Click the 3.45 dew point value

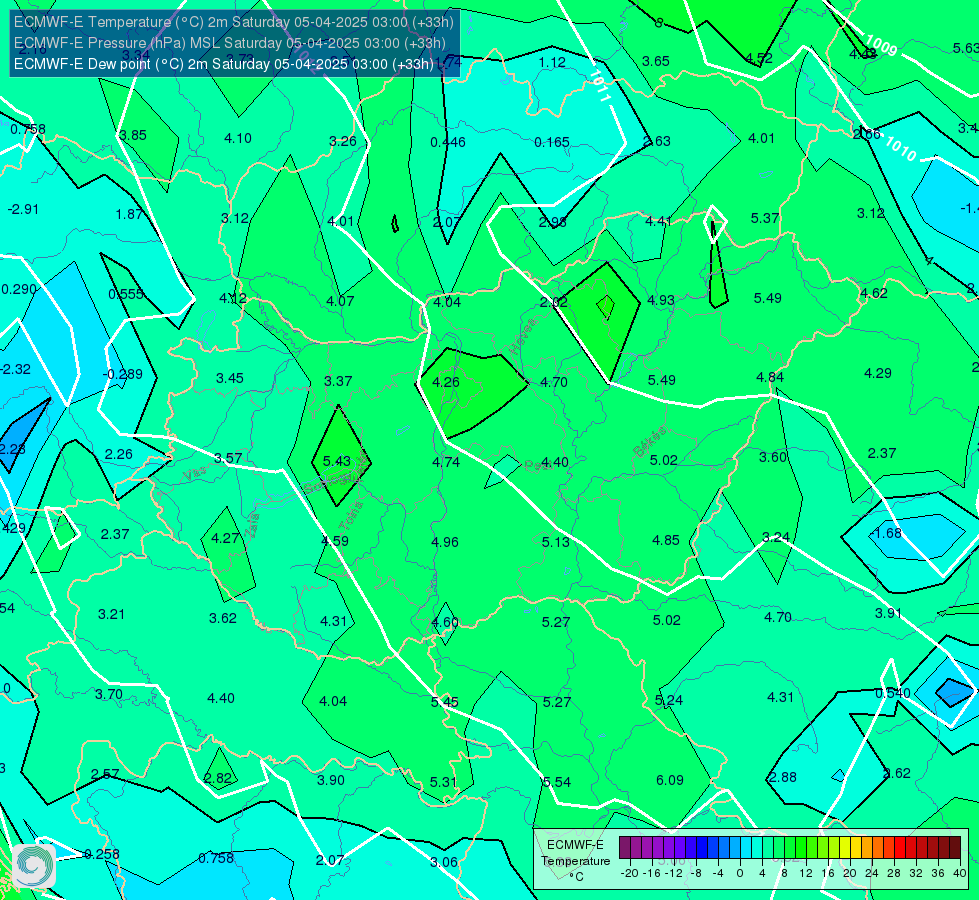(230, 378)
